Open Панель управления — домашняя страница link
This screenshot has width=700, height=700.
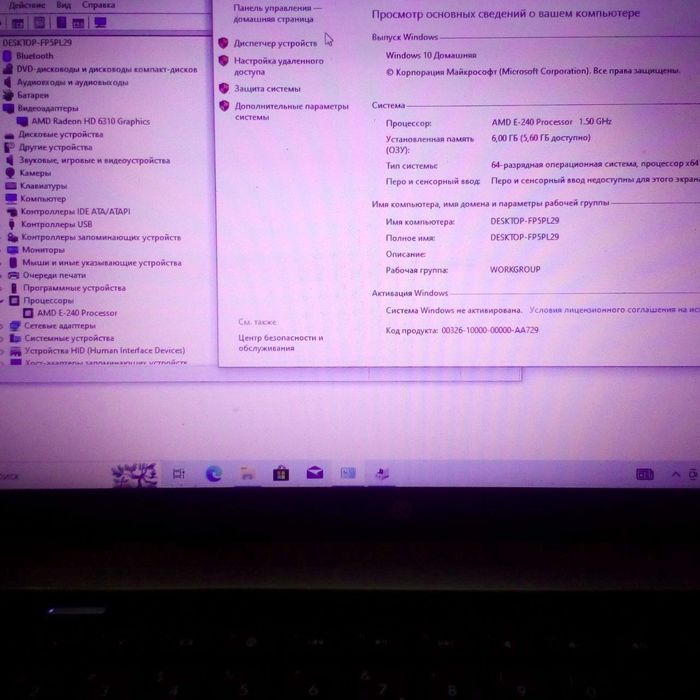[x=277, y=13]
